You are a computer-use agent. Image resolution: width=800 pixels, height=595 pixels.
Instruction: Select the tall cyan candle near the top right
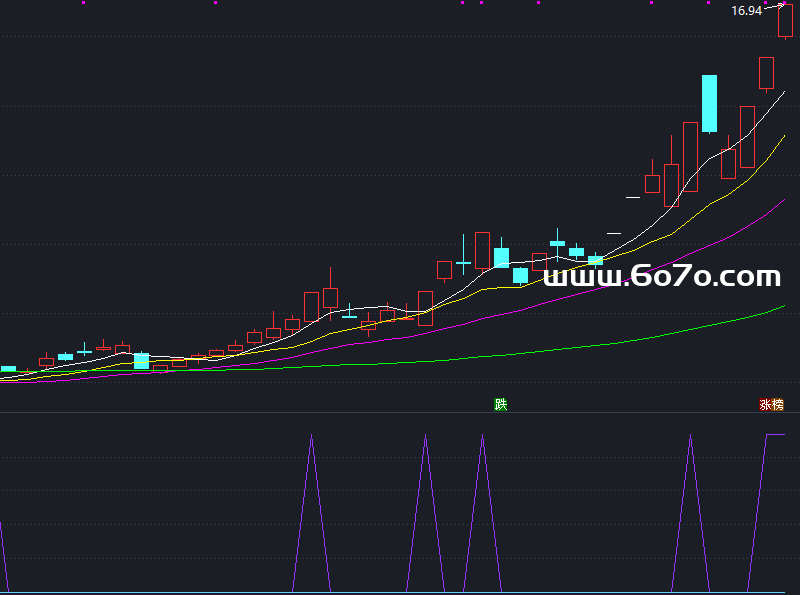click(x=709, y=103)
